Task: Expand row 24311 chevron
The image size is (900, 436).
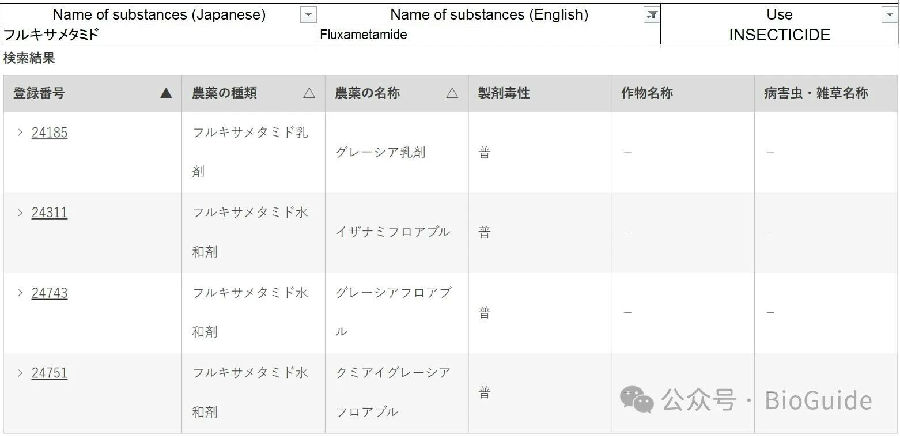Action: (20, 212)
